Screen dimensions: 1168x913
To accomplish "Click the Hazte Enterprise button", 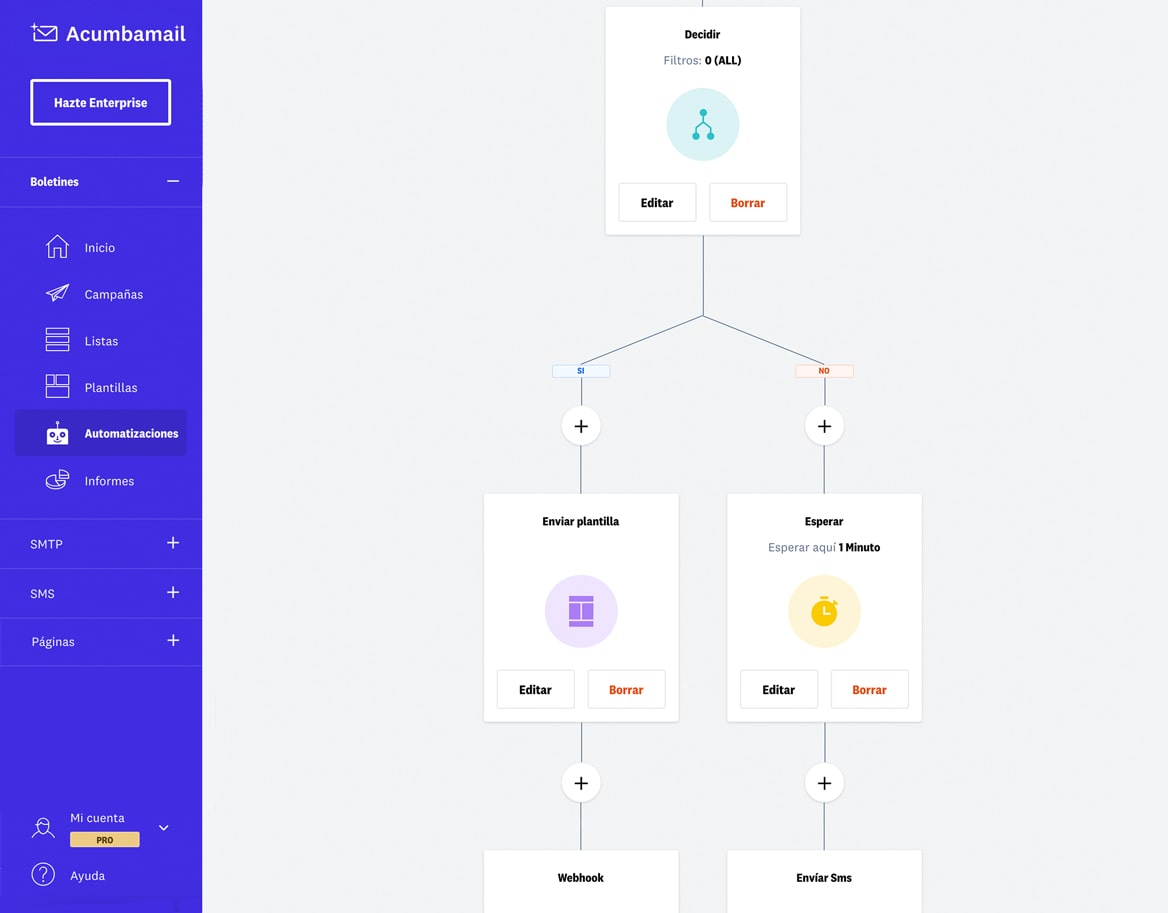I will click(x=101, y=103).
